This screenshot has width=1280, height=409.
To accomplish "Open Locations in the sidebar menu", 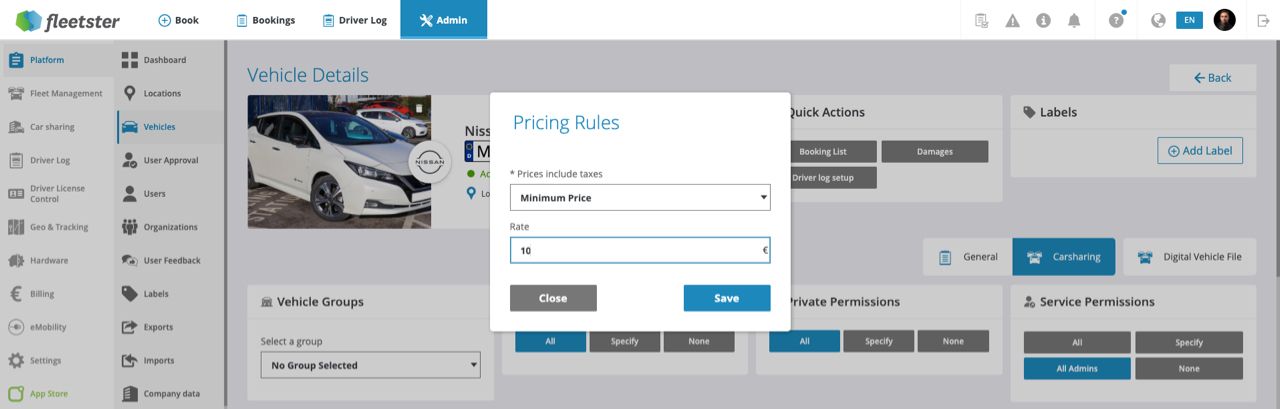I will (x=161, y=94).
